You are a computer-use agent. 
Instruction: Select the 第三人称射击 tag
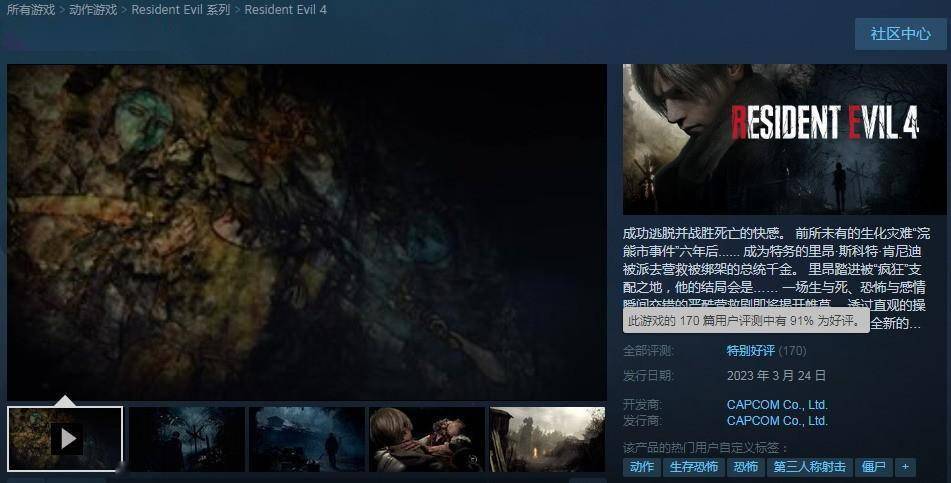pyautogui.click(x=809, y=467)
